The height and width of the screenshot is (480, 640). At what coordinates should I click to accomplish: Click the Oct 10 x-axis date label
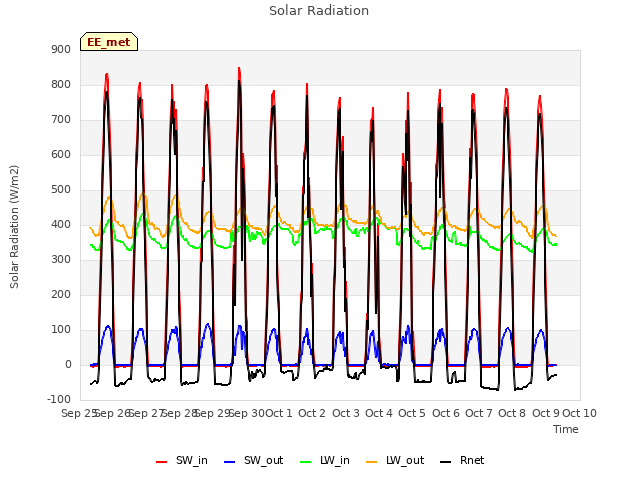tap(580, 413)
